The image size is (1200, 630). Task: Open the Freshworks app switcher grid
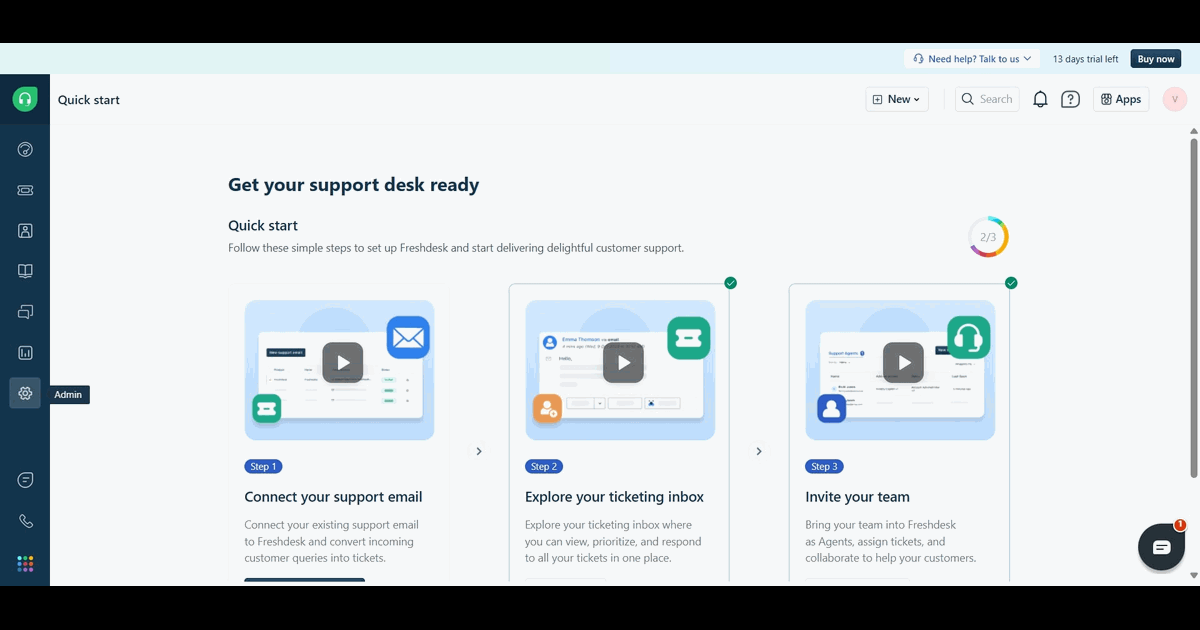25,564
